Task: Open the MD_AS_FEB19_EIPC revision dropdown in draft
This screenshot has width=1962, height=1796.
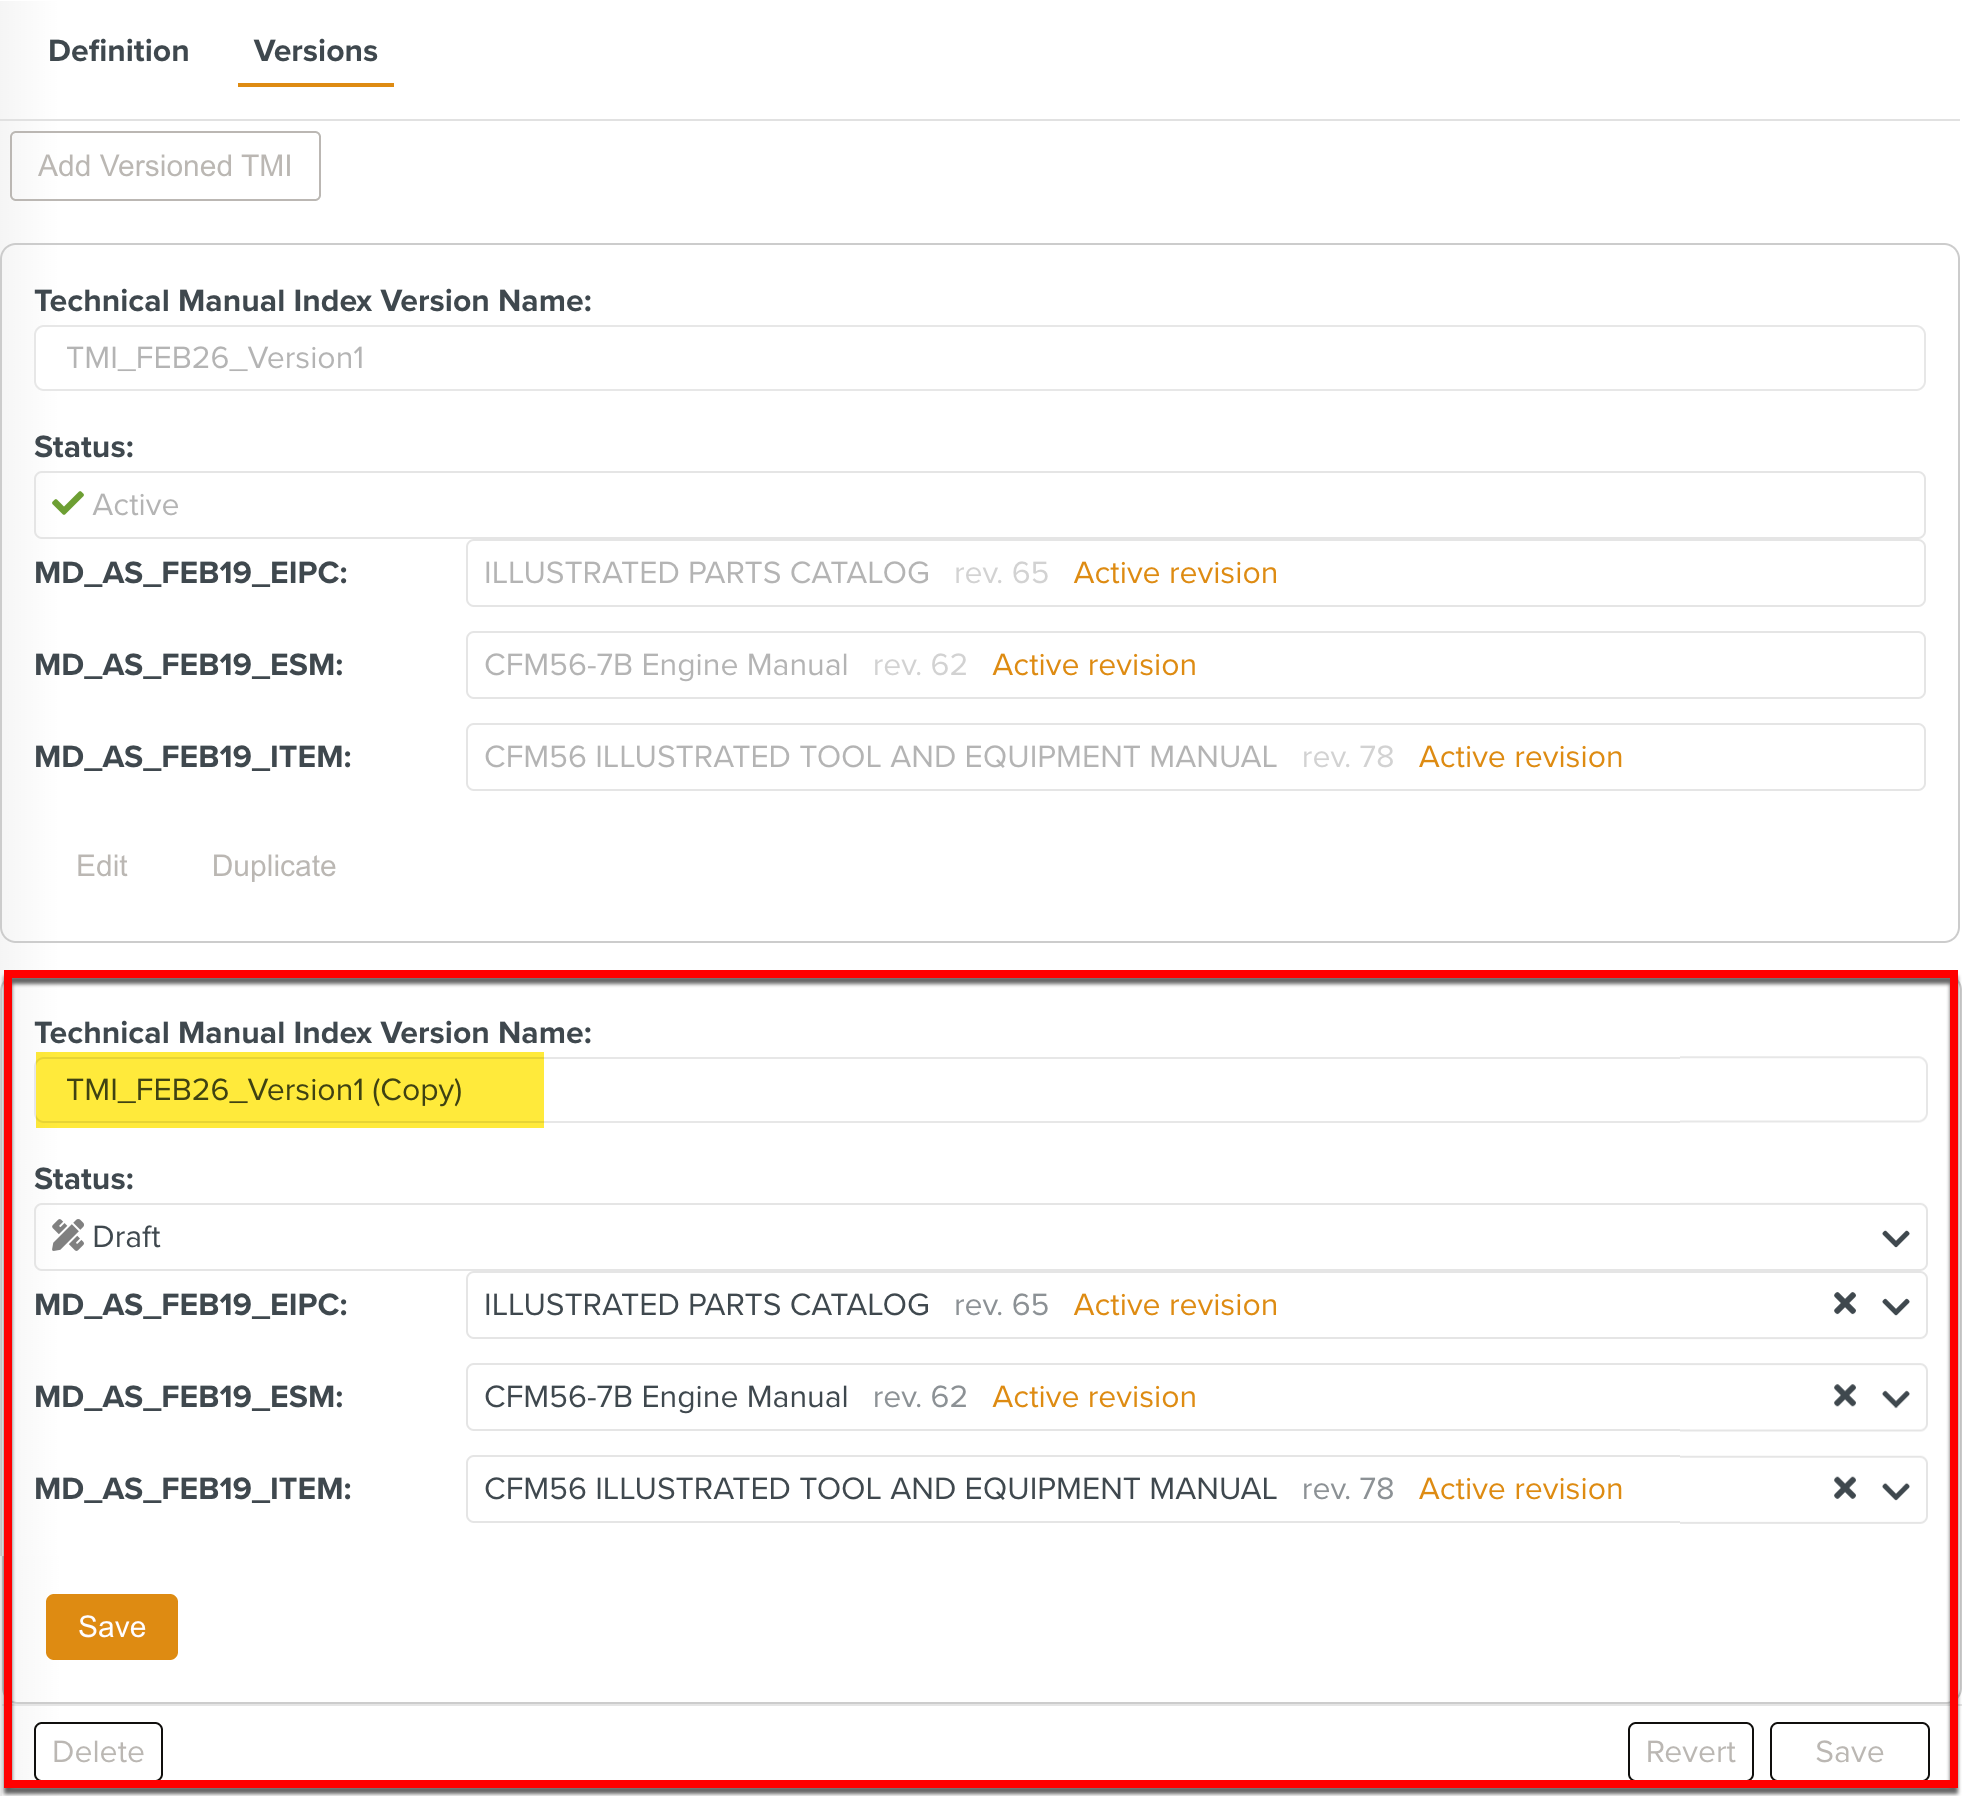Action: (1895, 1306)
